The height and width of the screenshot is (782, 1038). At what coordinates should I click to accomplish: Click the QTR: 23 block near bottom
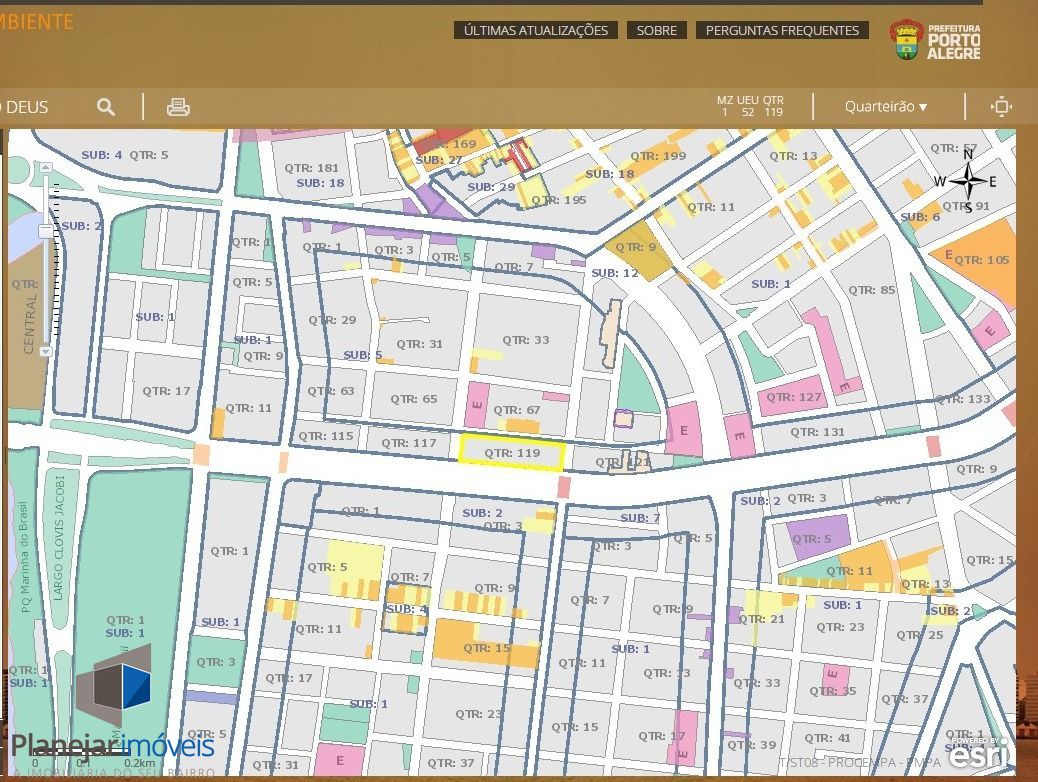(478, 714)
